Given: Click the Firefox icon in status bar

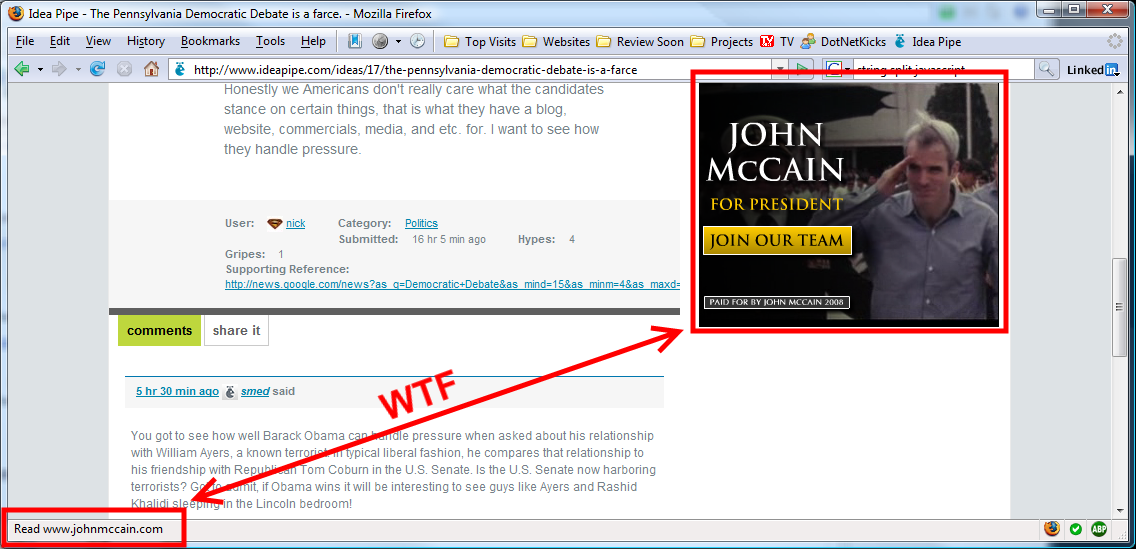Looking at the screenshot, I should [1052, 529].
